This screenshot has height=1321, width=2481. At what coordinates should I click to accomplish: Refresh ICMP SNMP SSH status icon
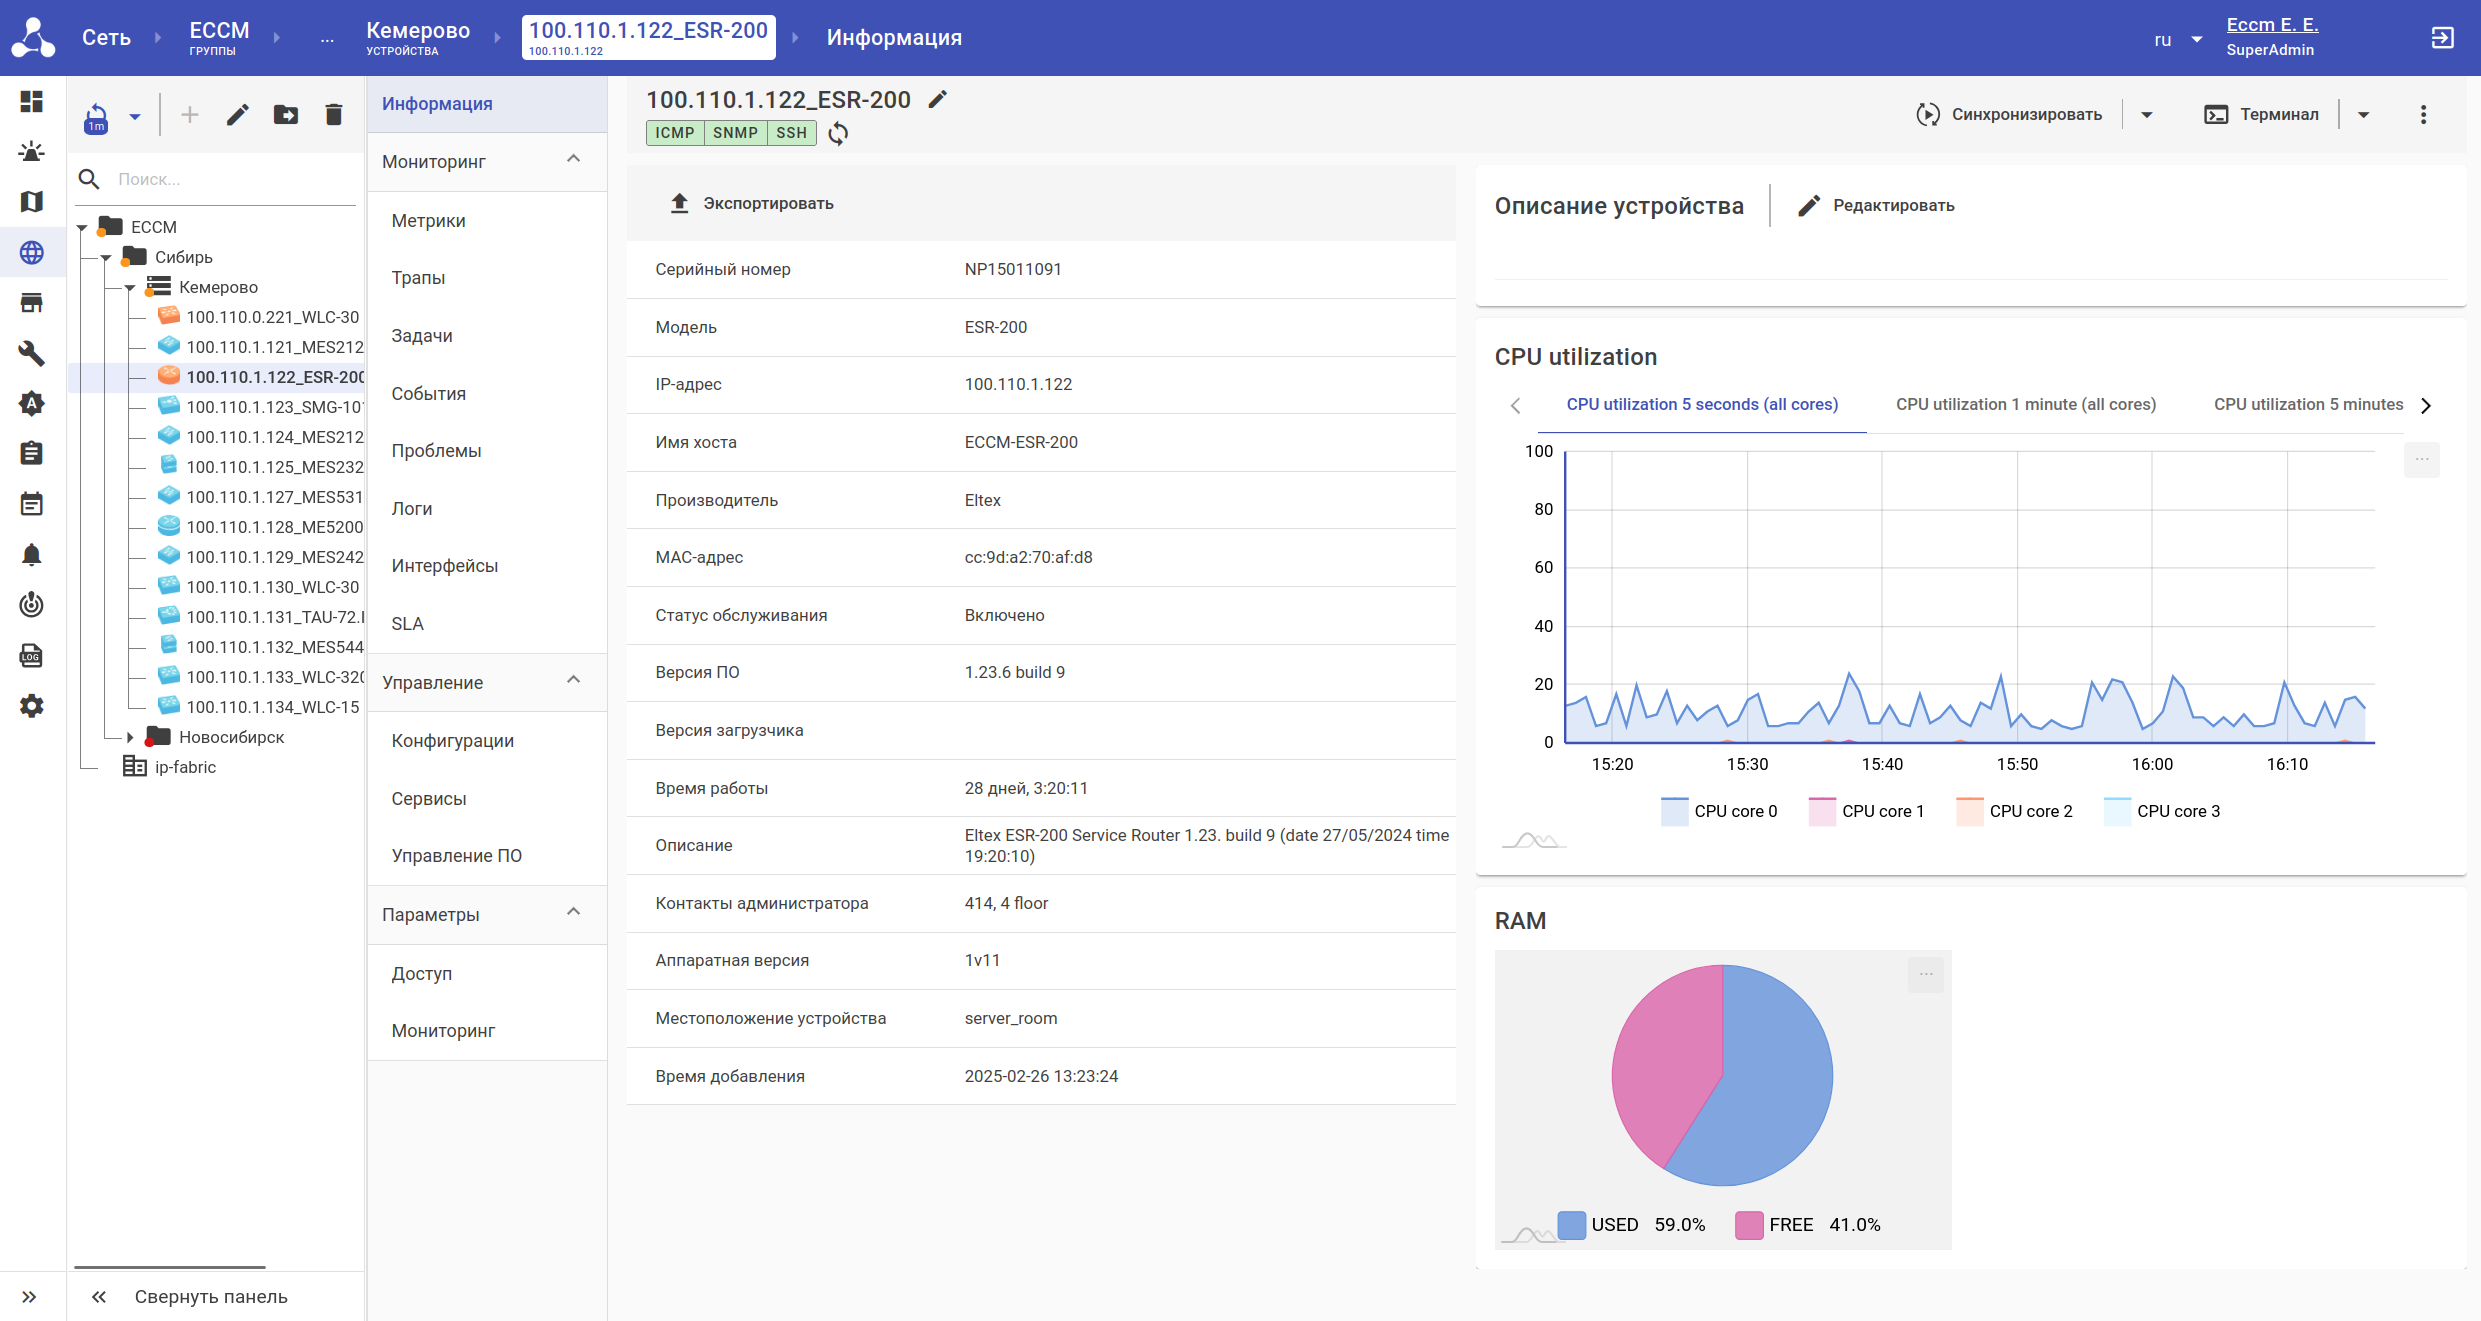point(838,133)
